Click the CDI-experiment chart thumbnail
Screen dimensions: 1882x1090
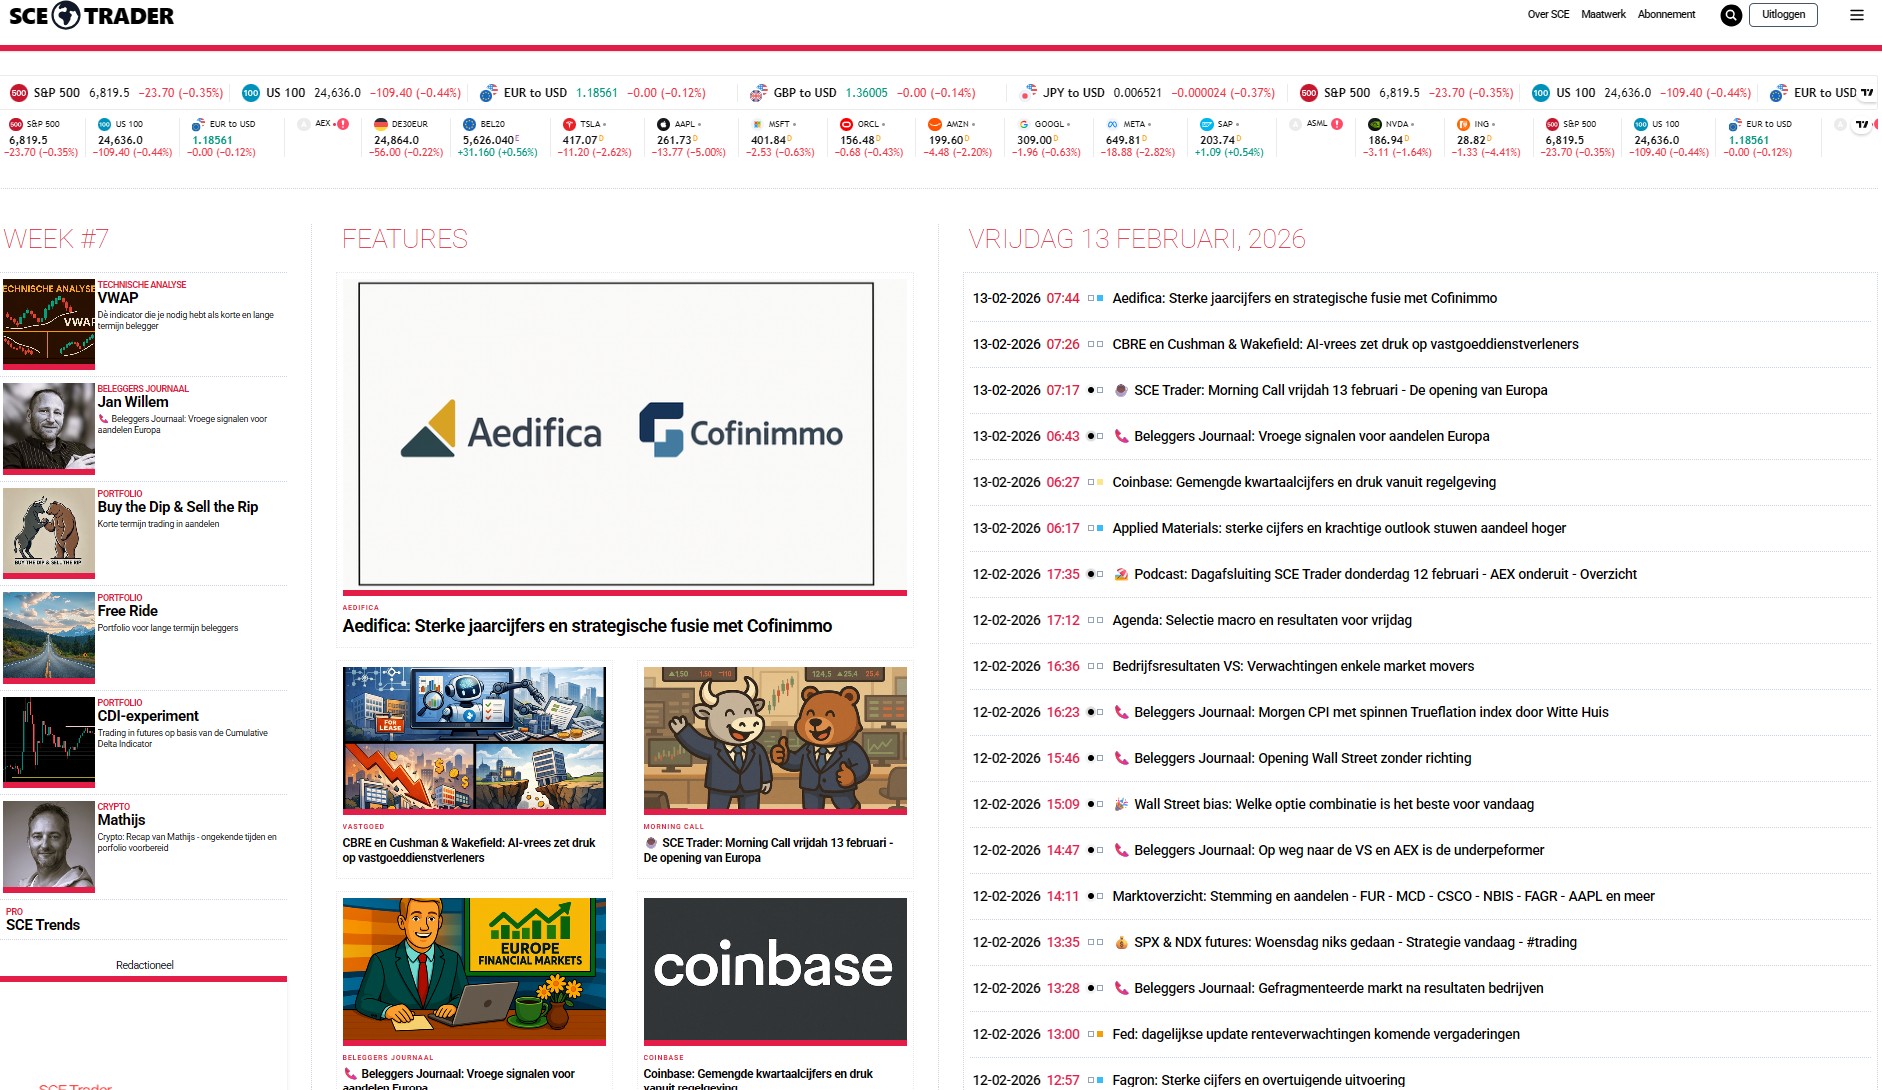(x=49, y=741)
